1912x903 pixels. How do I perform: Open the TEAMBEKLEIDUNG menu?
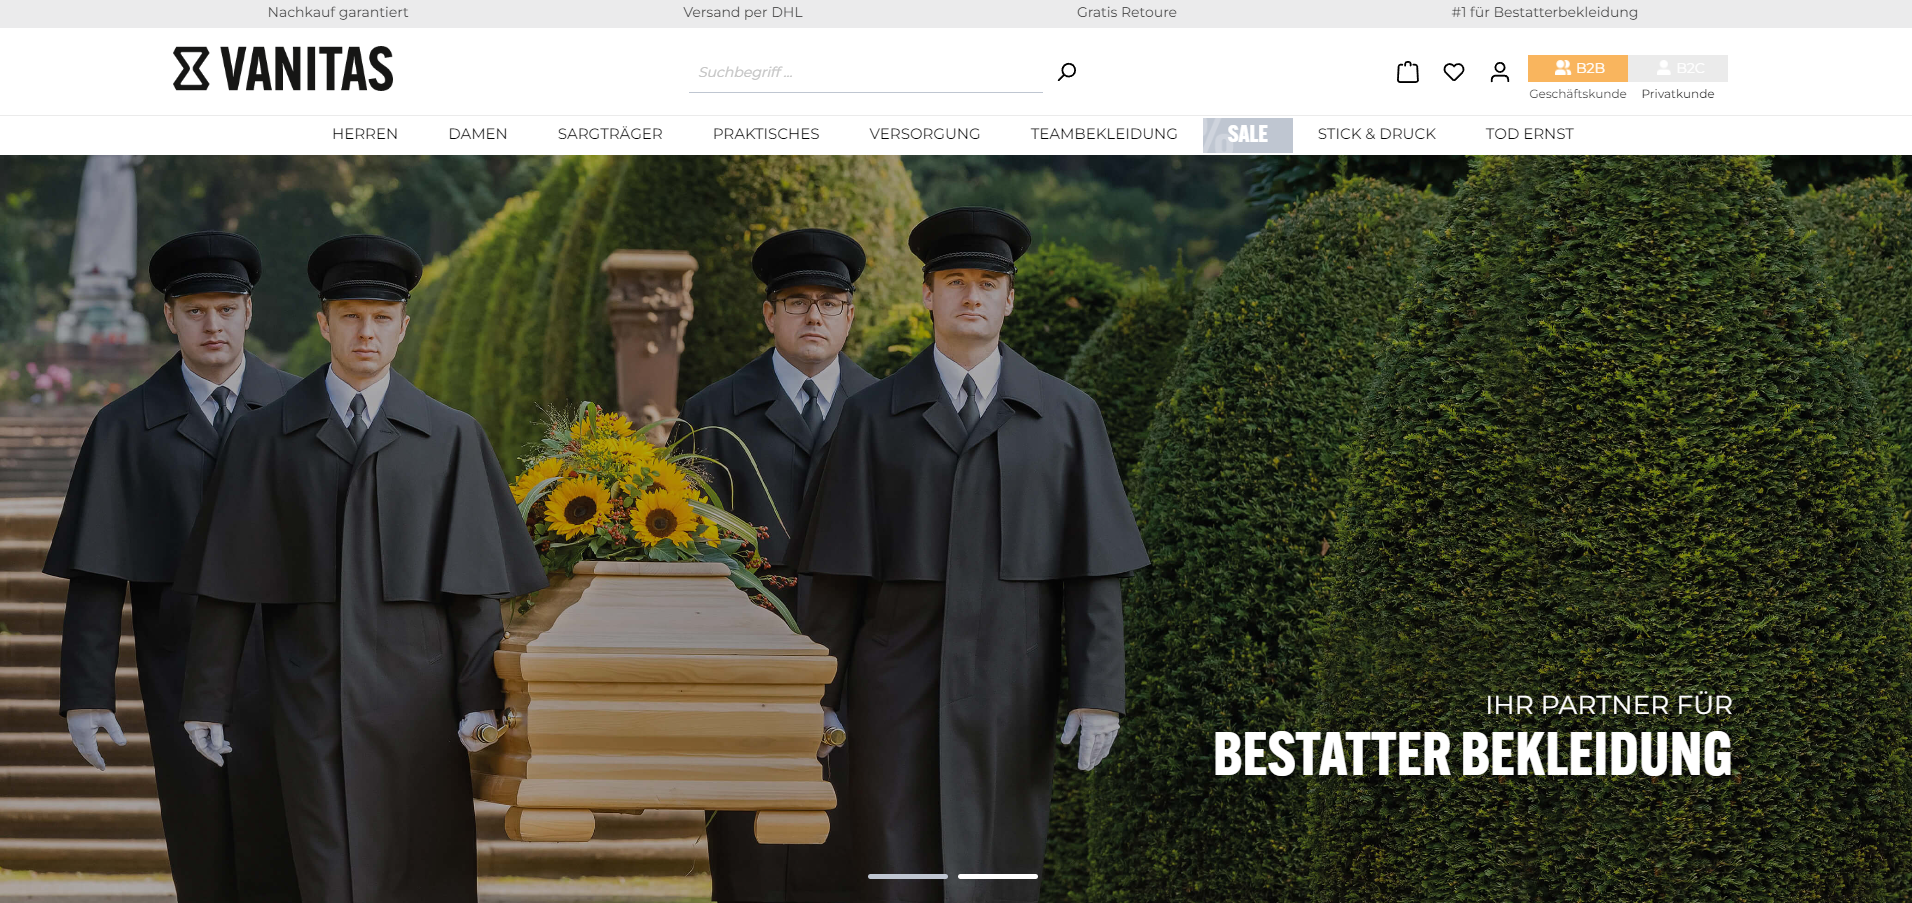[1104, 134]
